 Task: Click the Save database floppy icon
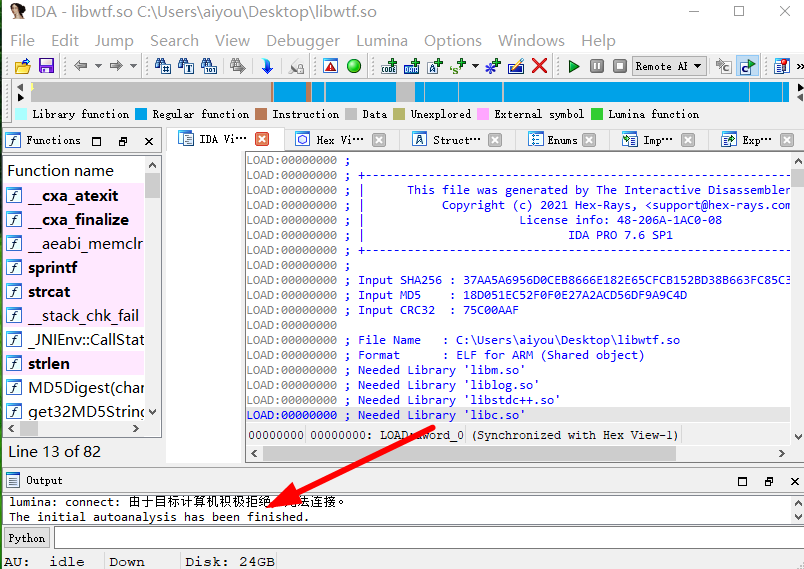(x=47, y=66)
